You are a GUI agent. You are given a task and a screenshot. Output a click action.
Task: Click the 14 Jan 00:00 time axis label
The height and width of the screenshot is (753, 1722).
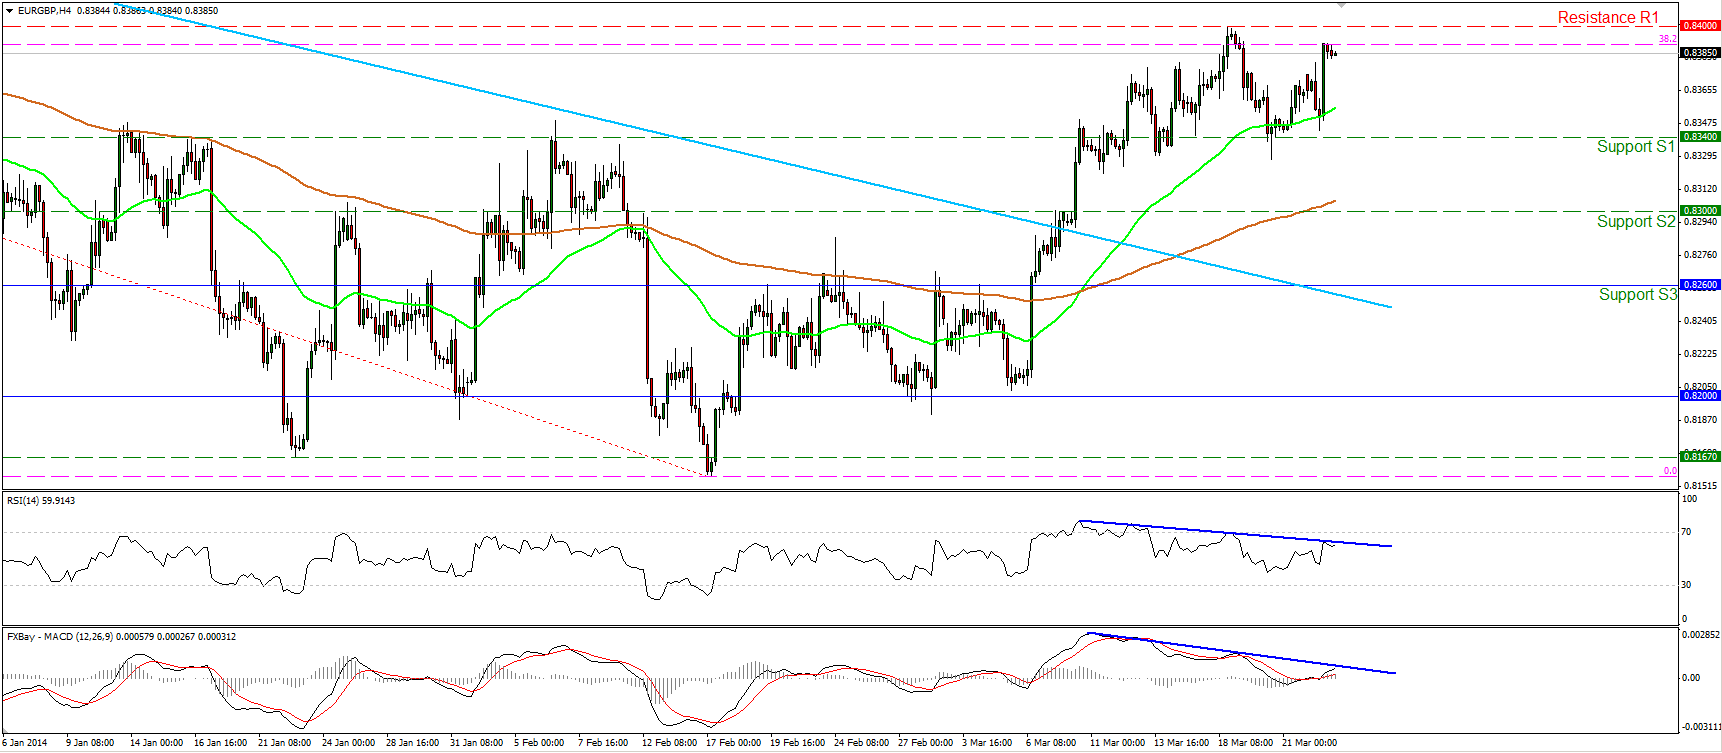tap(157, 743)
